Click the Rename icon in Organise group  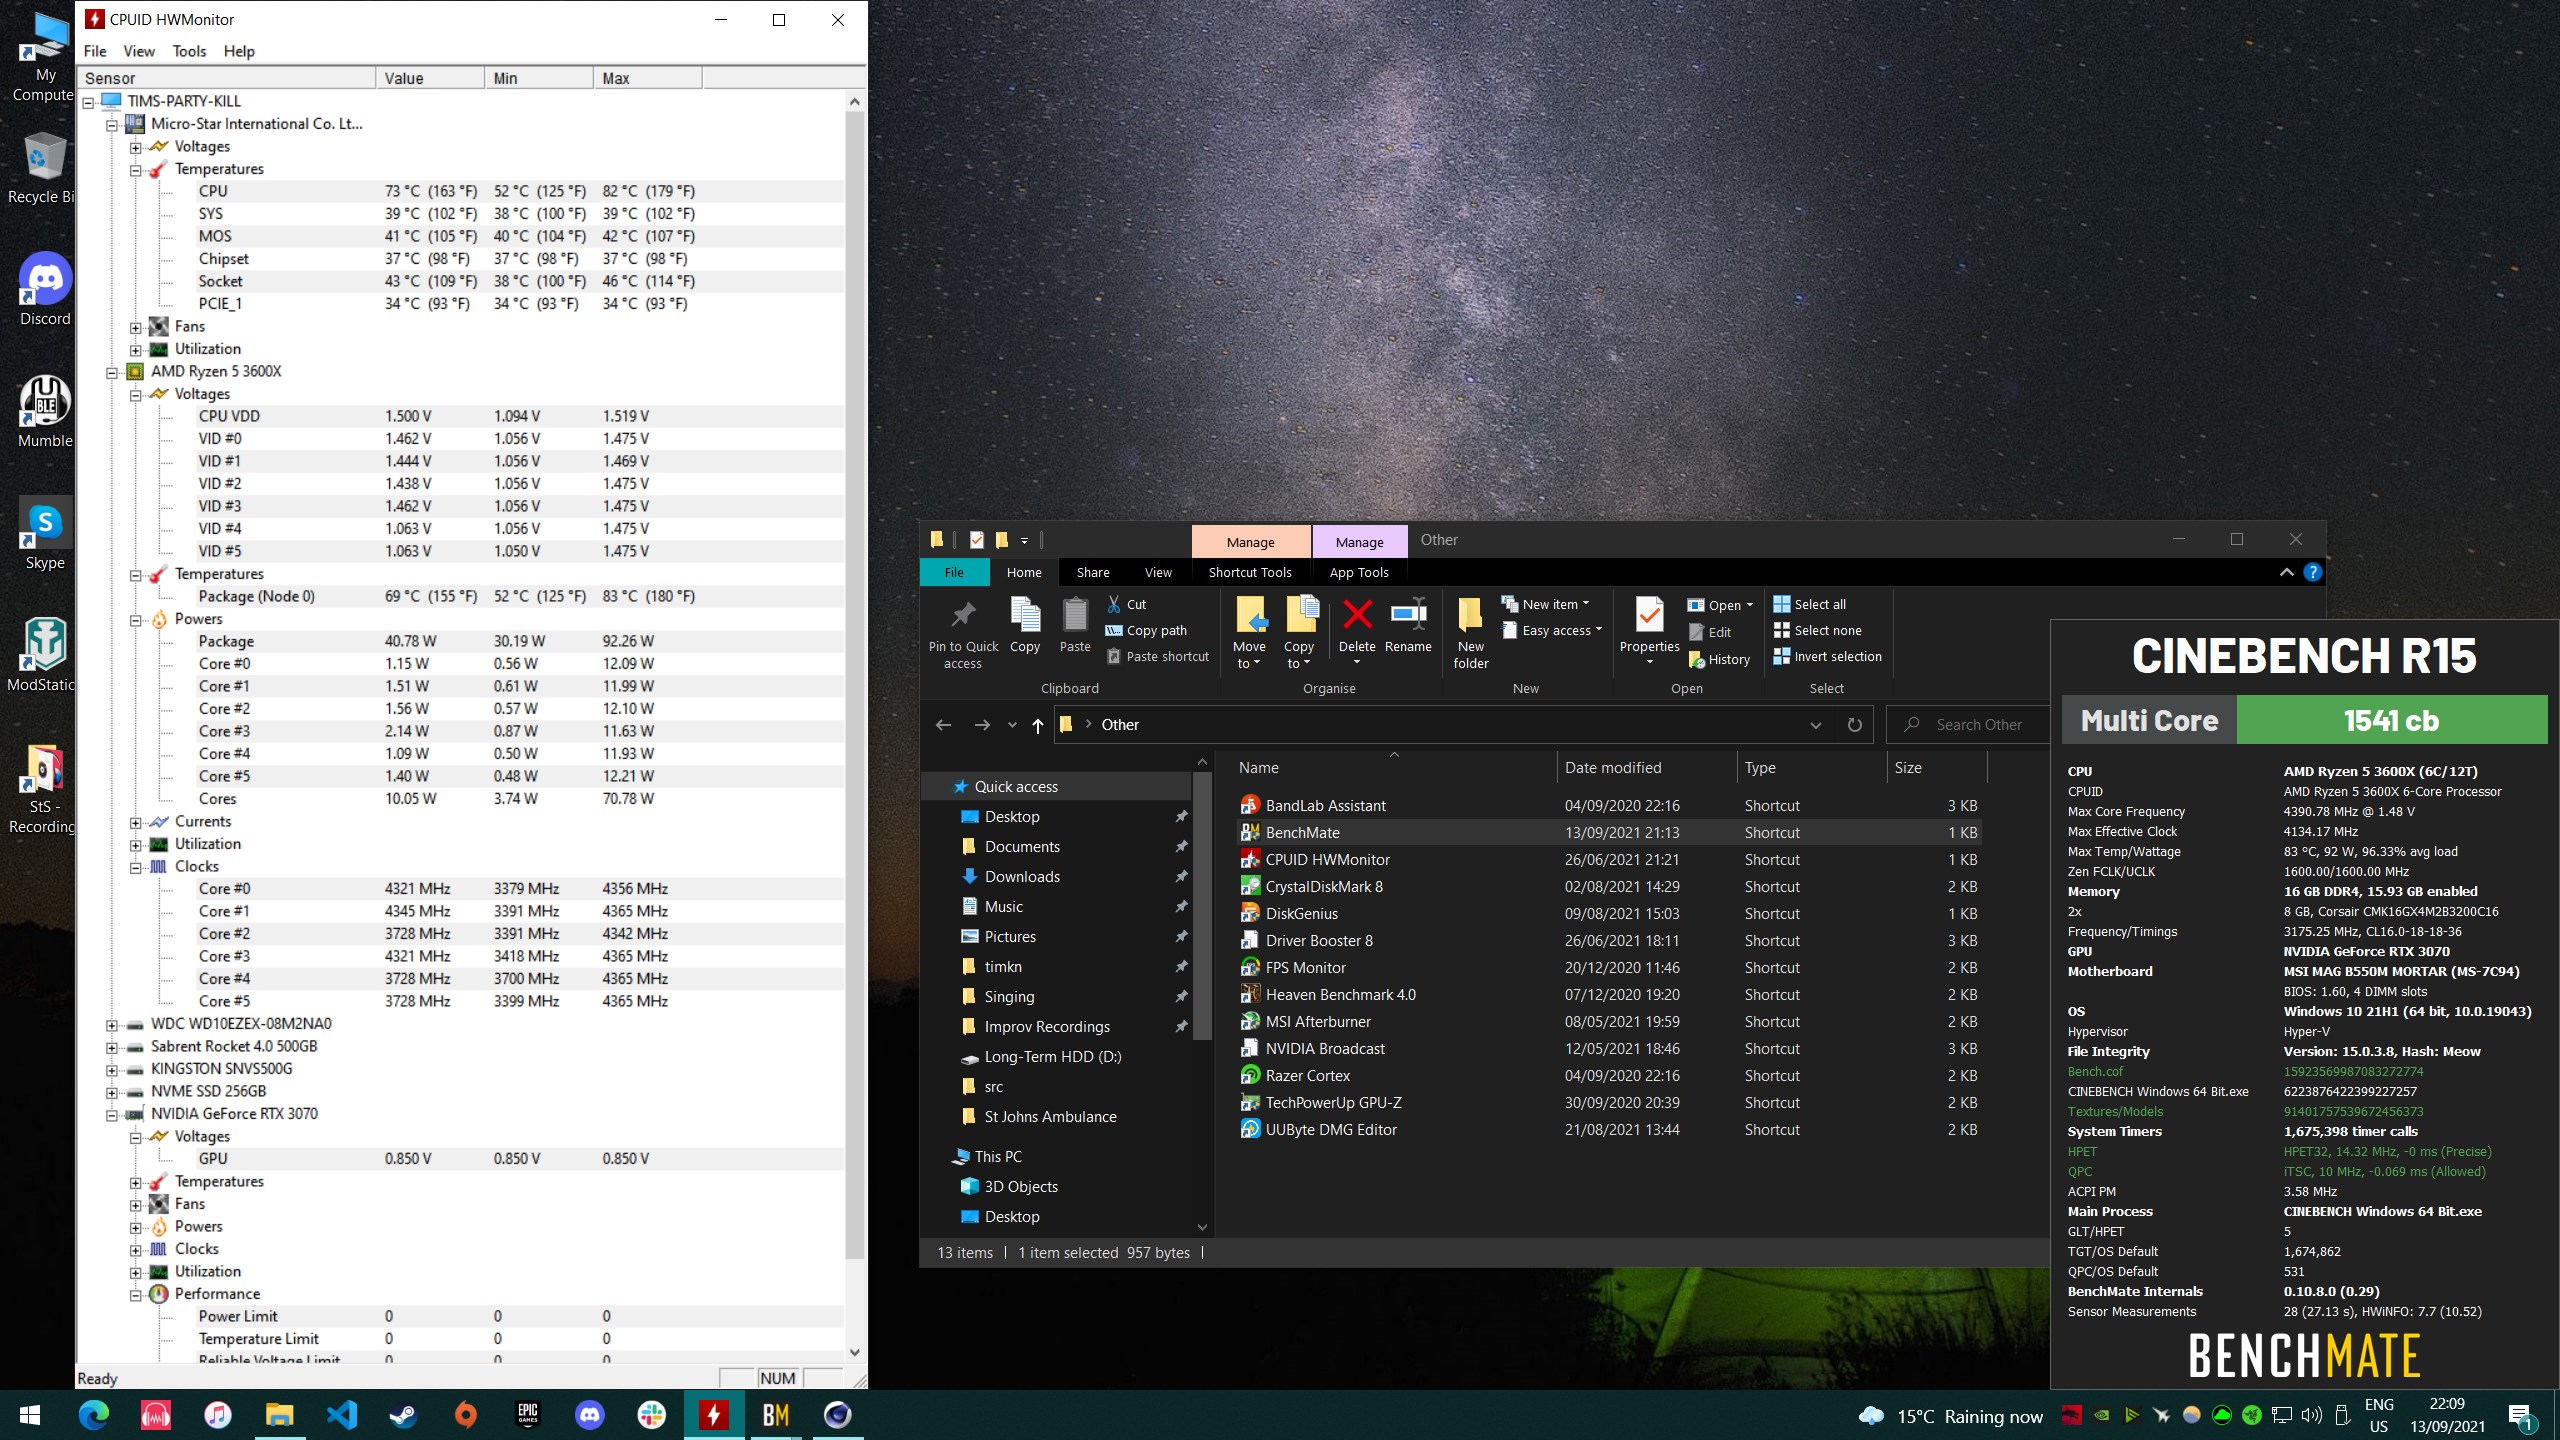coord(1408,614)
